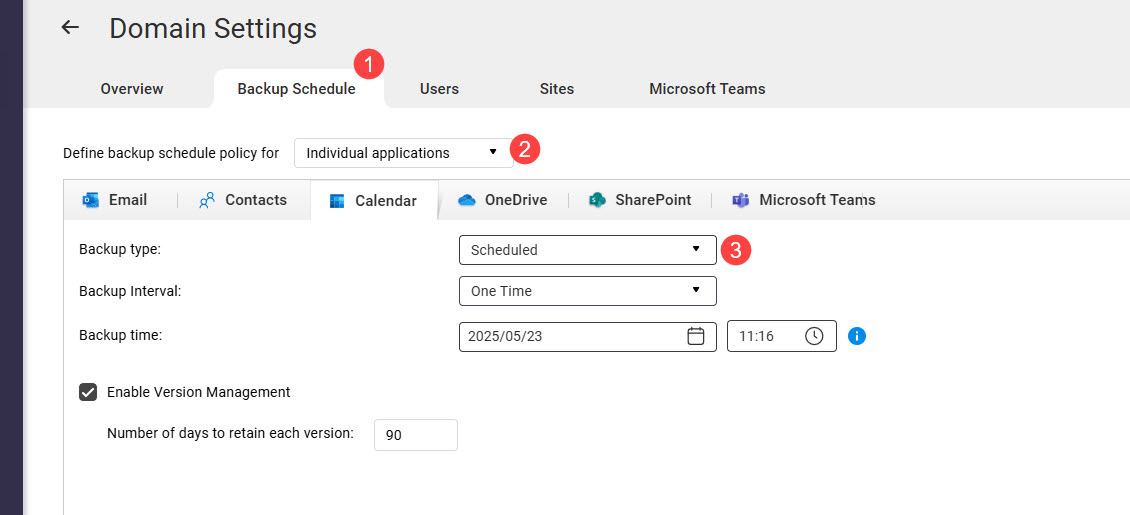Toggle Enable Version Management checkbox
This screenshot has height=515, width=1130.
(88, 392)
